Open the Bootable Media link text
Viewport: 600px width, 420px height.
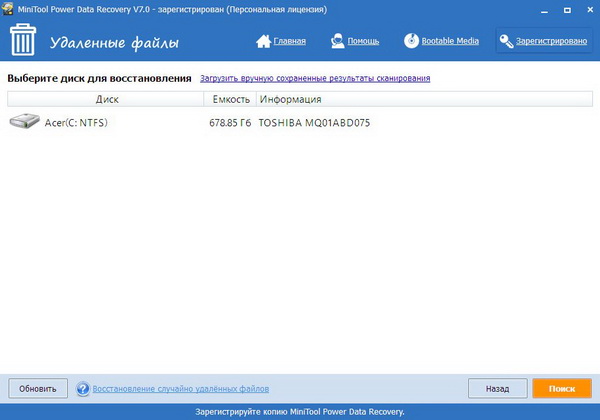(x=451, y=42)
